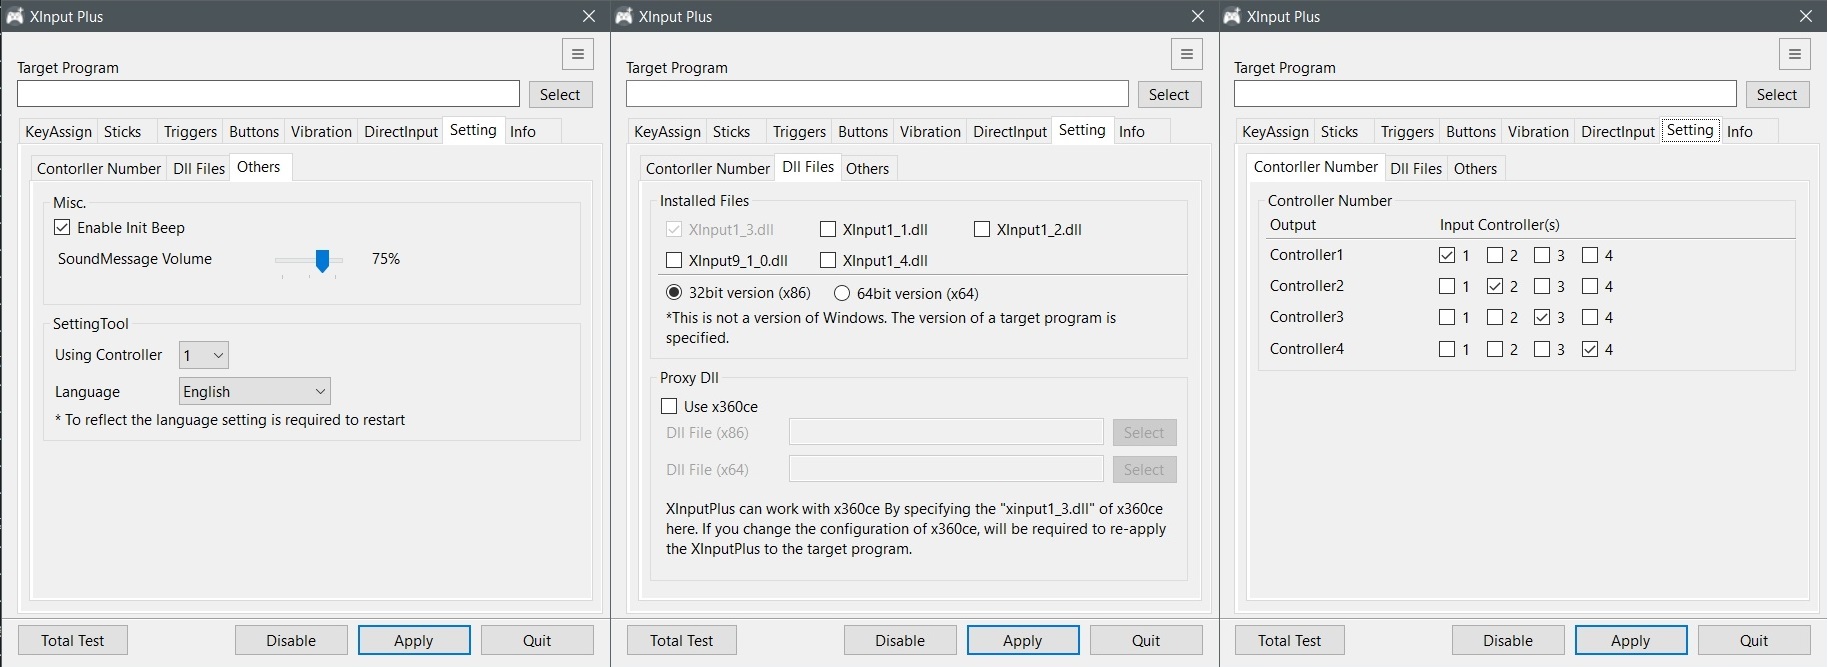Click gamepad title icon of window showing Proxy Dll
The width and height of the screenshot is (1829, 667).
click(x=624, y=16)
